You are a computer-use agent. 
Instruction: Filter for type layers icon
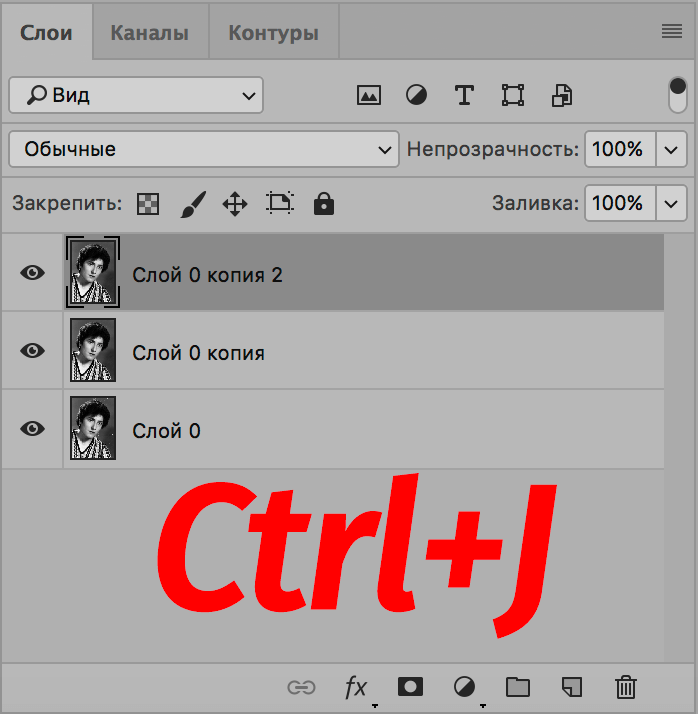tap(464, 95)
